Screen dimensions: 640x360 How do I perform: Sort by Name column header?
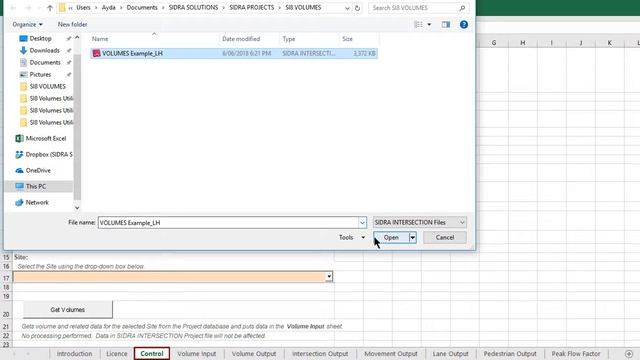100,39
